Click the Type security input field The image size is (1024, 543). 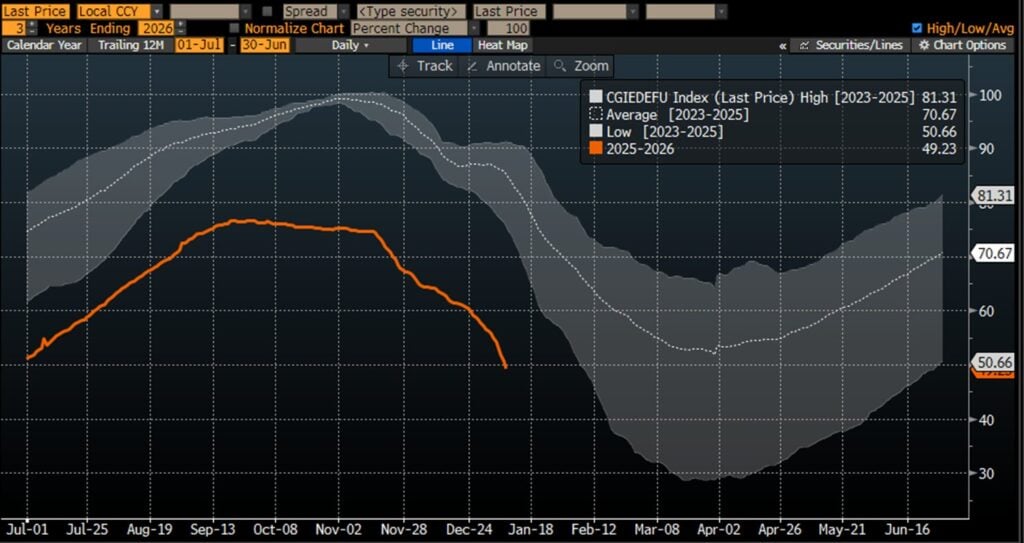[x=411, y=11]
